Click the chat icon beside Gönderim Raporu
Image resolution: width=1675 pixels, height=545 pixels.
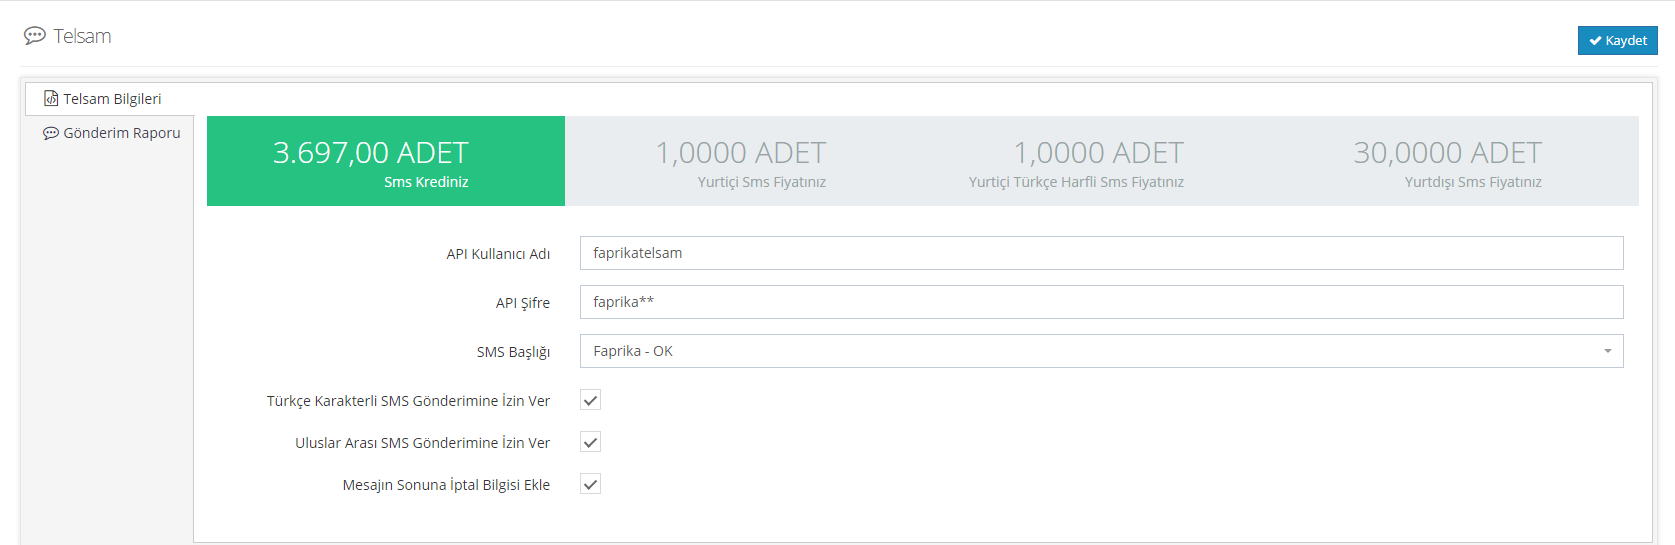tap(51, 133)
